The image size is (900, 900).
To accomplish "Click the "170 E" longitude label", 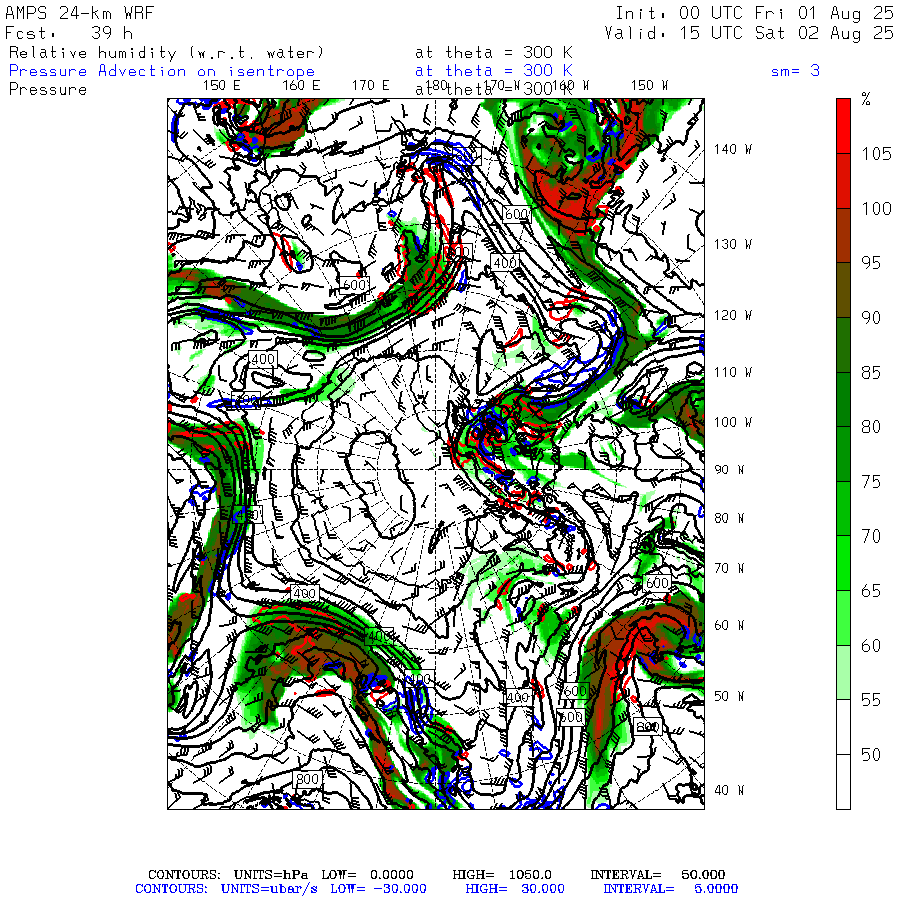I will coord(370,86).
